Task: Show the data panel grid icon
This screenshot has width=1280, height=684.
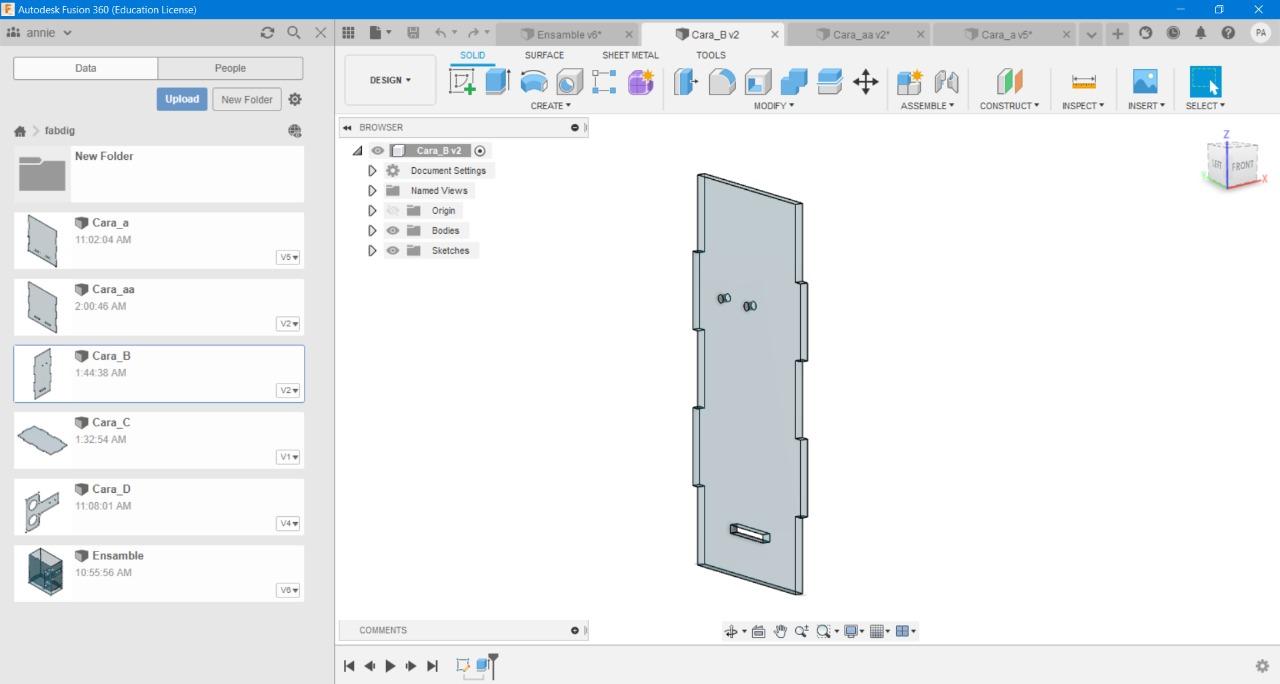Action: pyautogui.click(x=348, y=33)
